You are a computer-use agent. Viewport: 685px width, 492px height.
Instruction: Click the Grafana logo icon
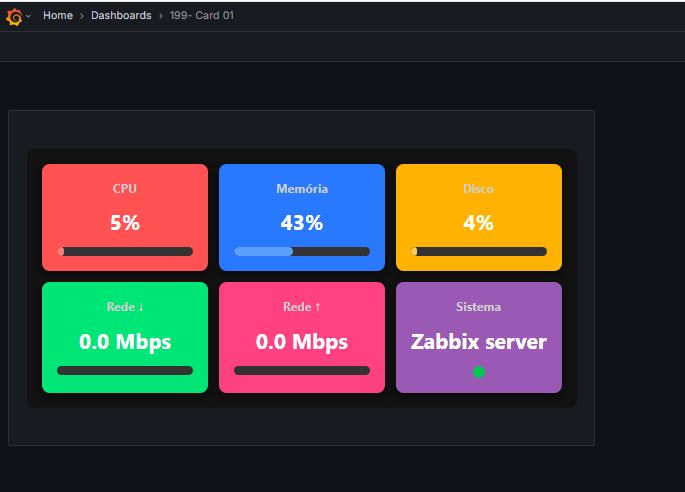[14, 17]
